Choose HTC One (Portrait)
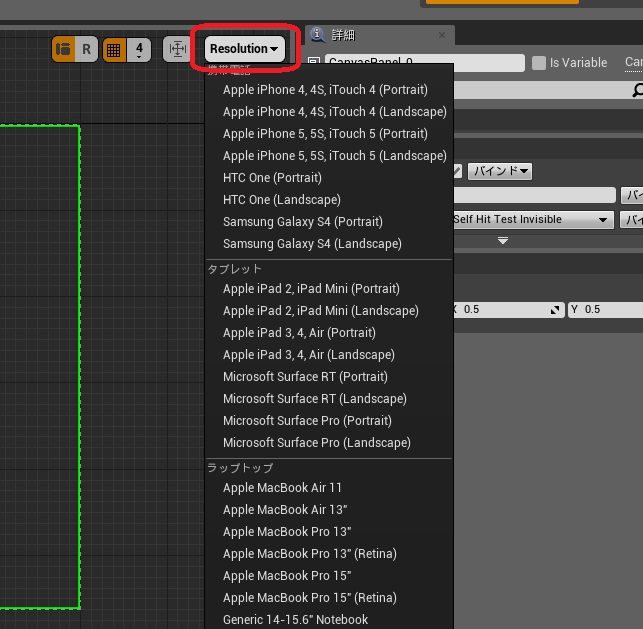The height and width of the screenshot is (629, 643). 329,178
